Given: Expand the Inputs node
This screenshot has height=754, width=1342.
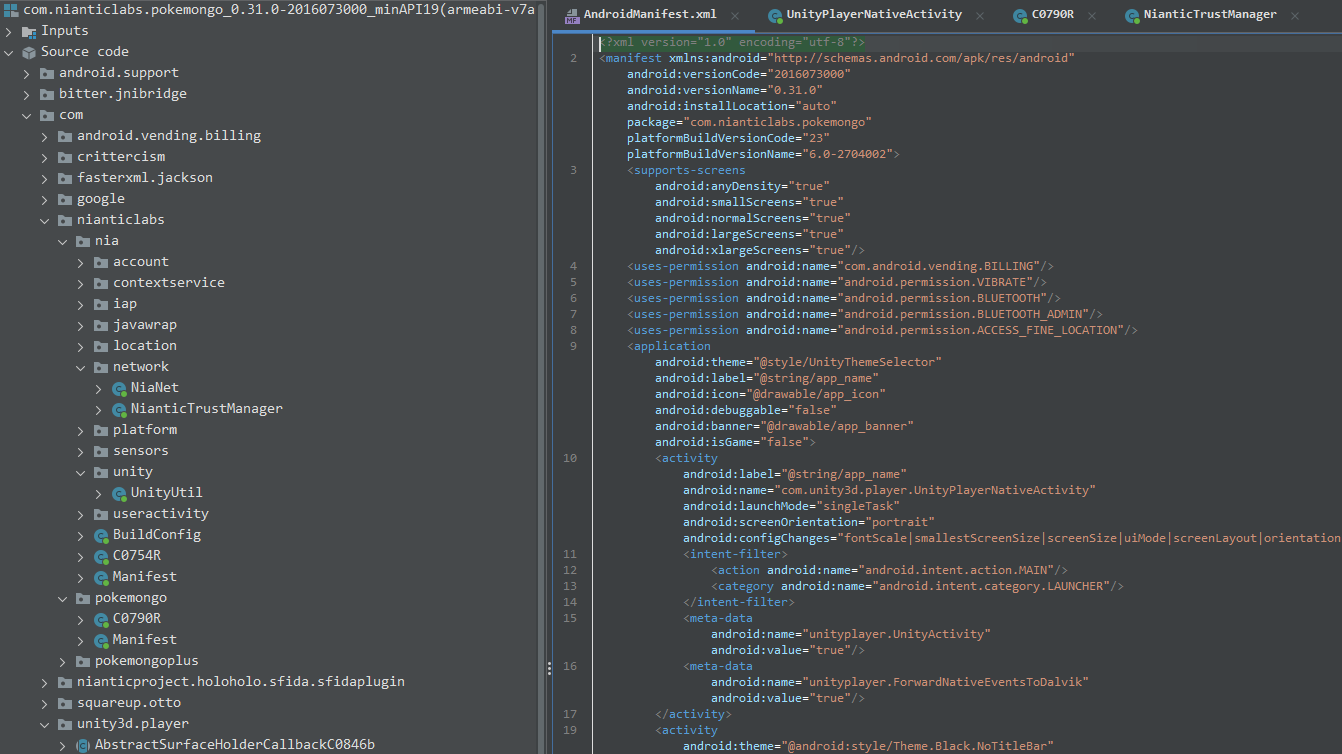Looking at the screenshot, I should 9,31.
